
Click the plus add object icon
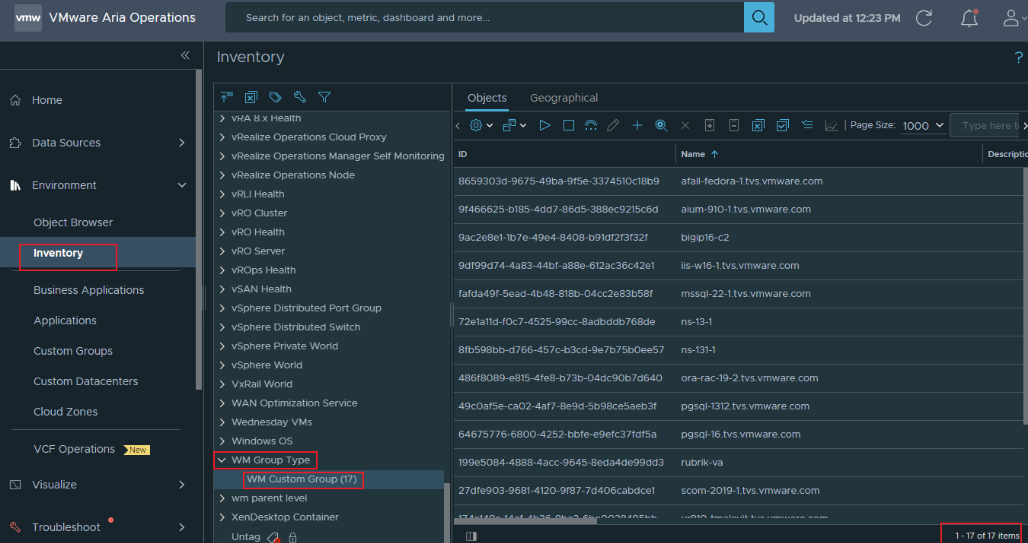637,125
